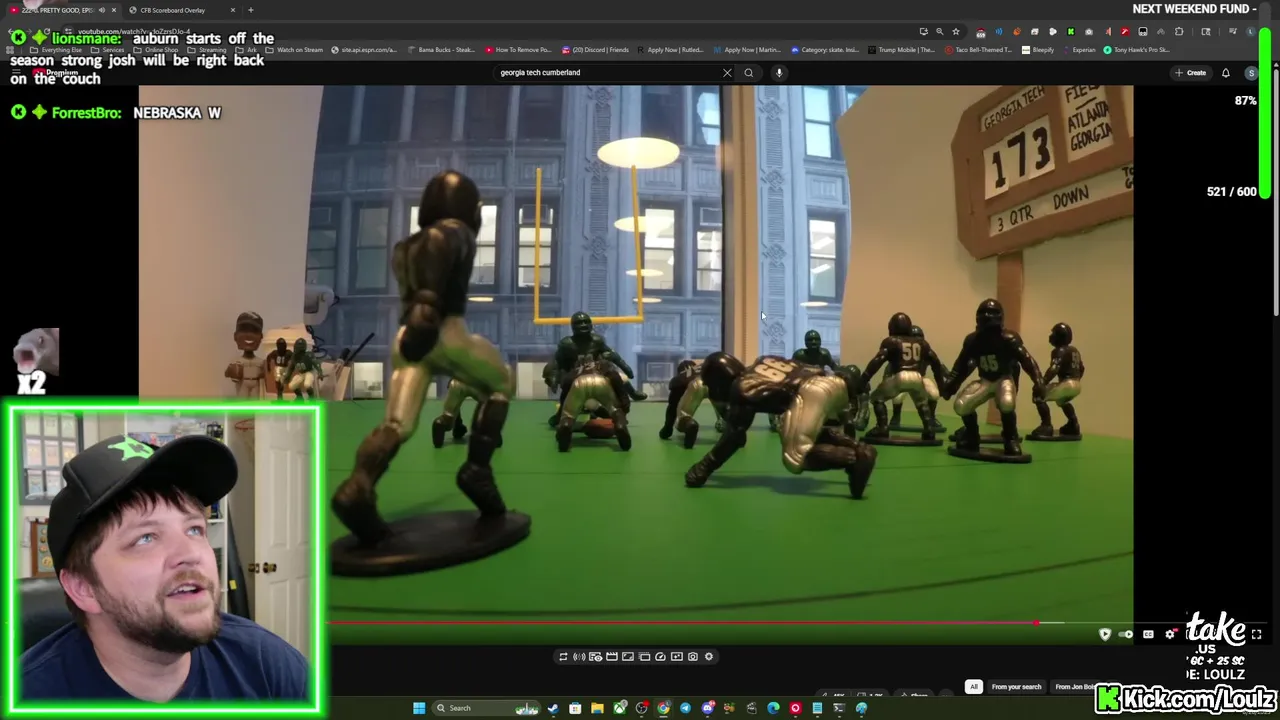Open the 'How To Remove Po...' bookmark

(x=518, y=50)
